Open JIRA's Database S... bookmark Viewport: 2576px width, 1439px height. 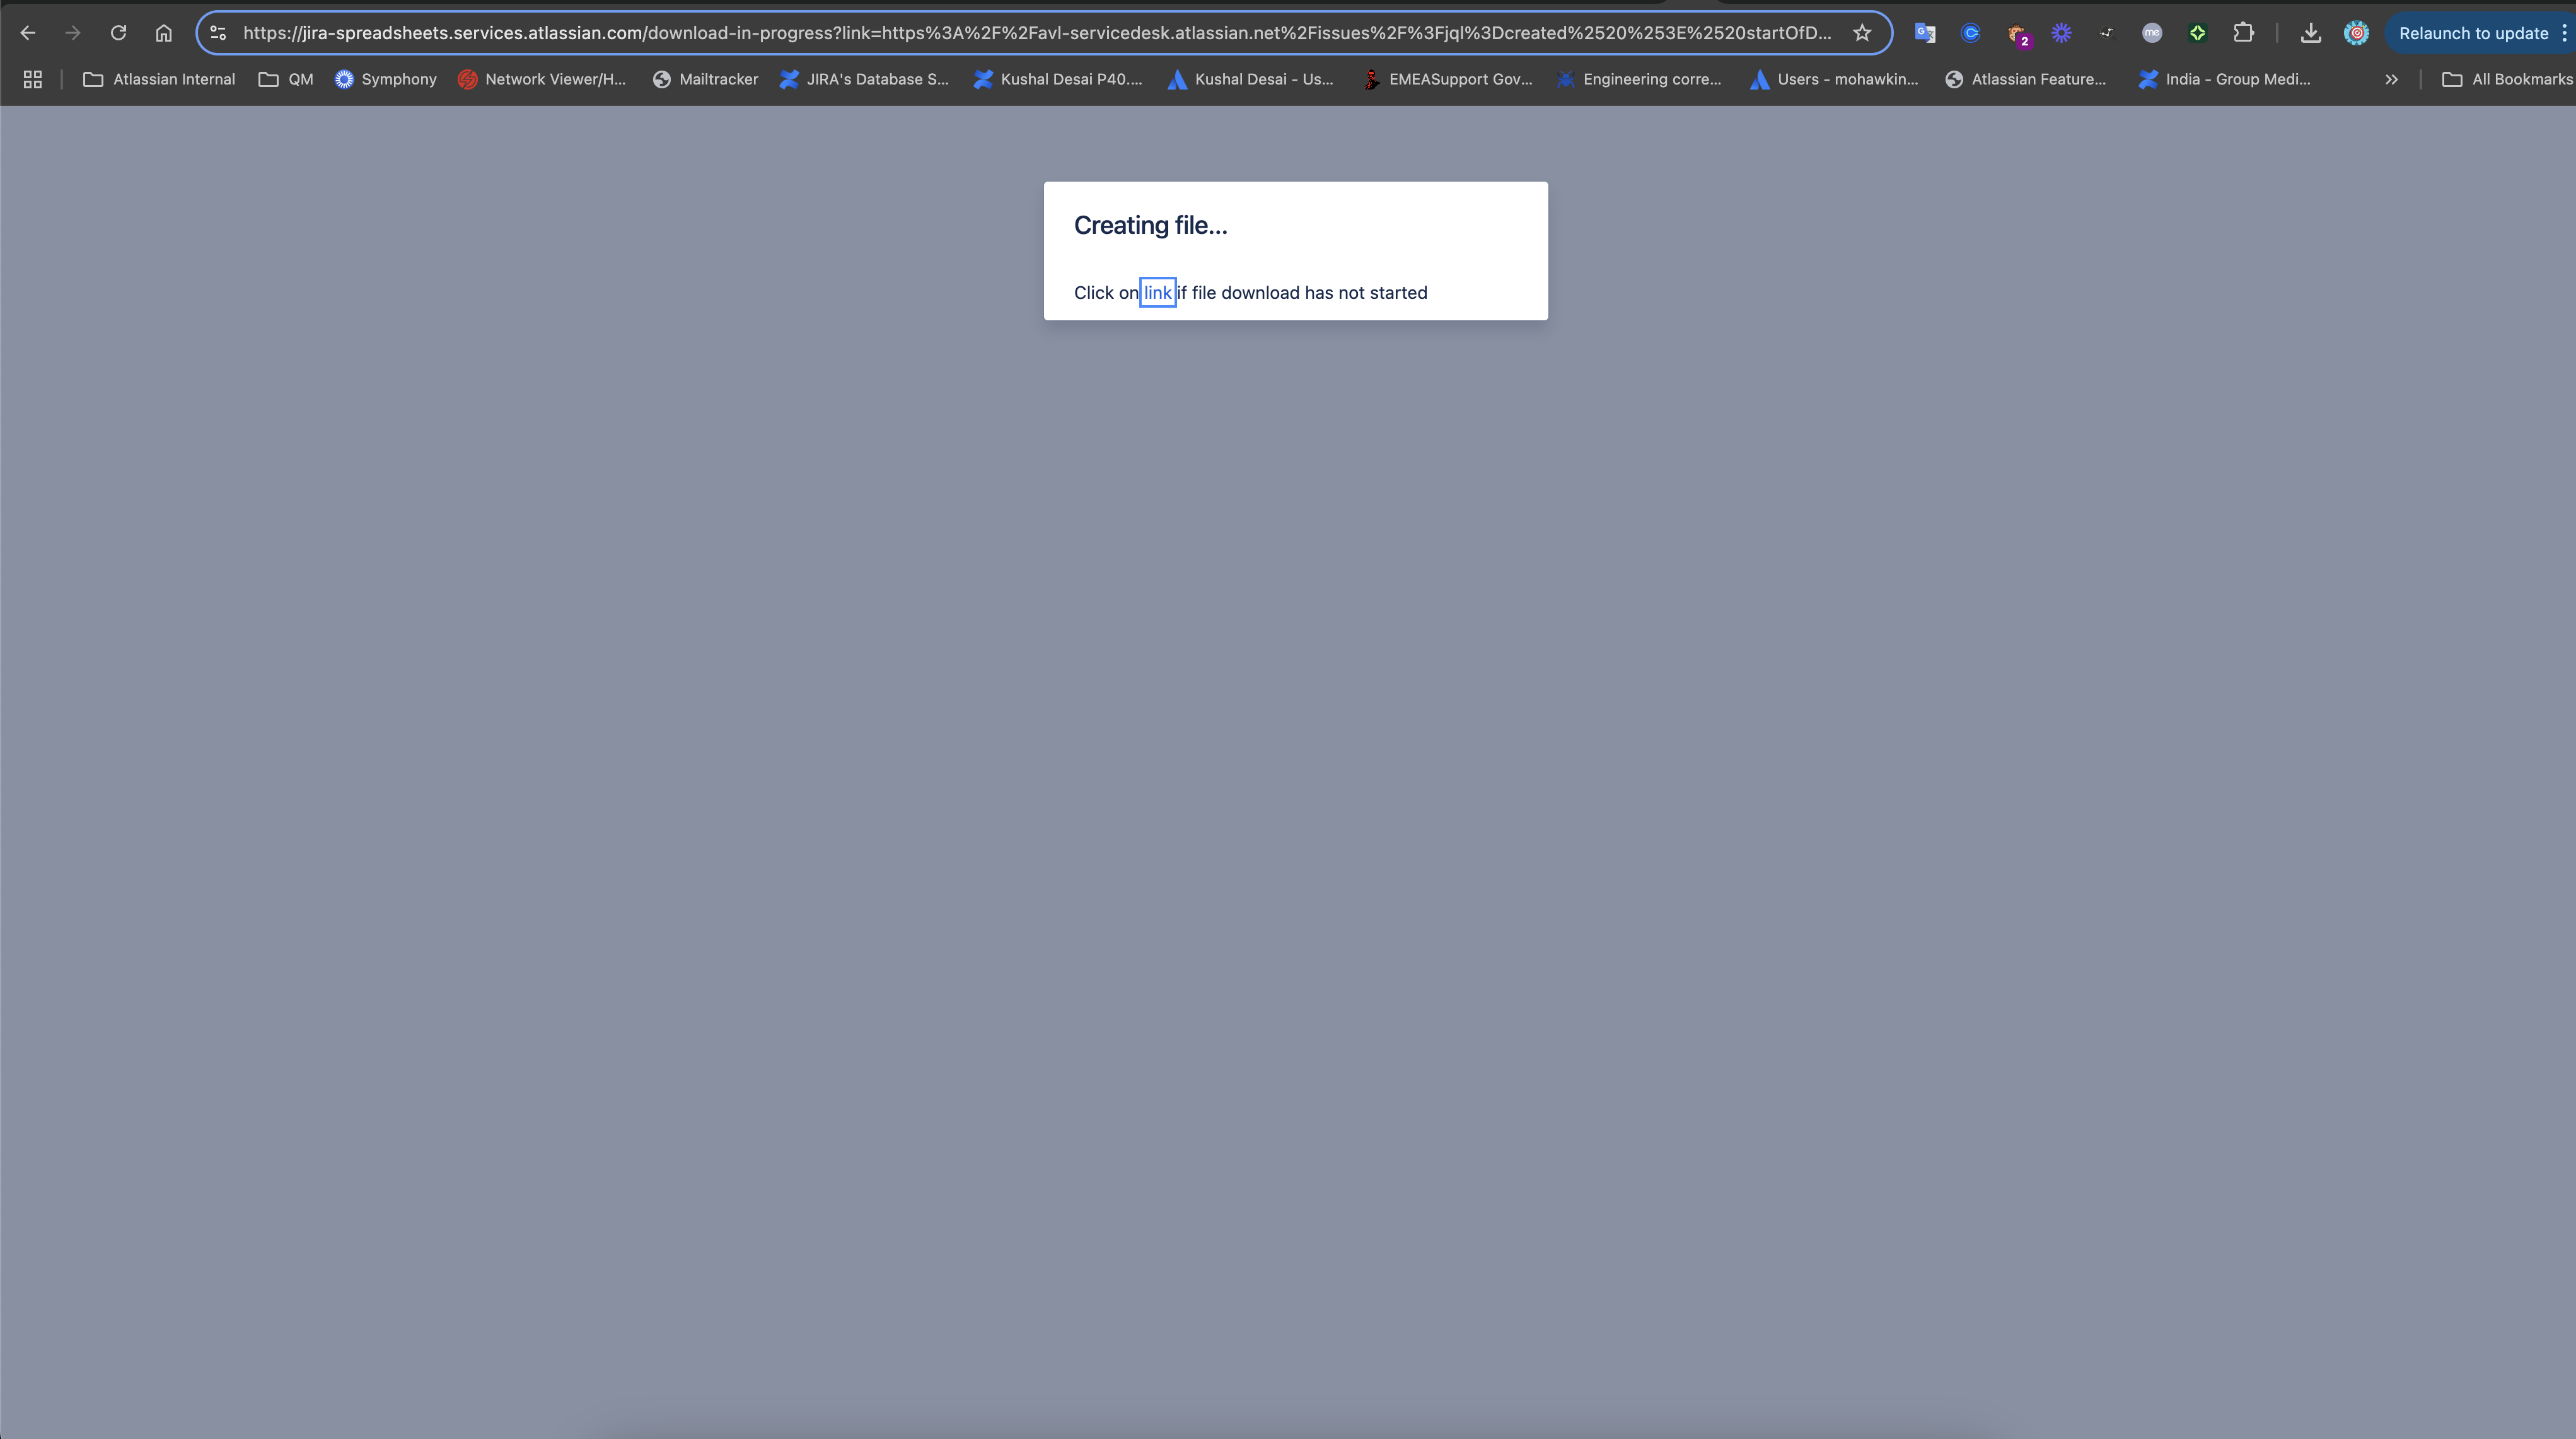click(864, 79)
